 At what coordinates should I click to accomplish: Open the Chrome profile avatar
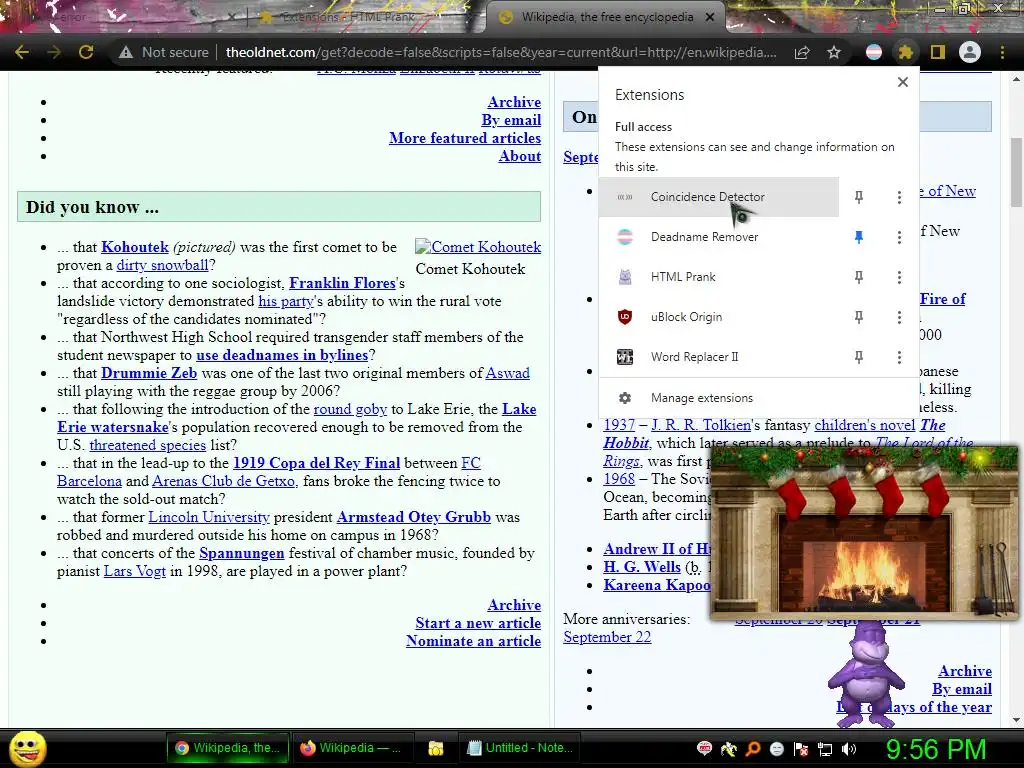coord(970,52)
